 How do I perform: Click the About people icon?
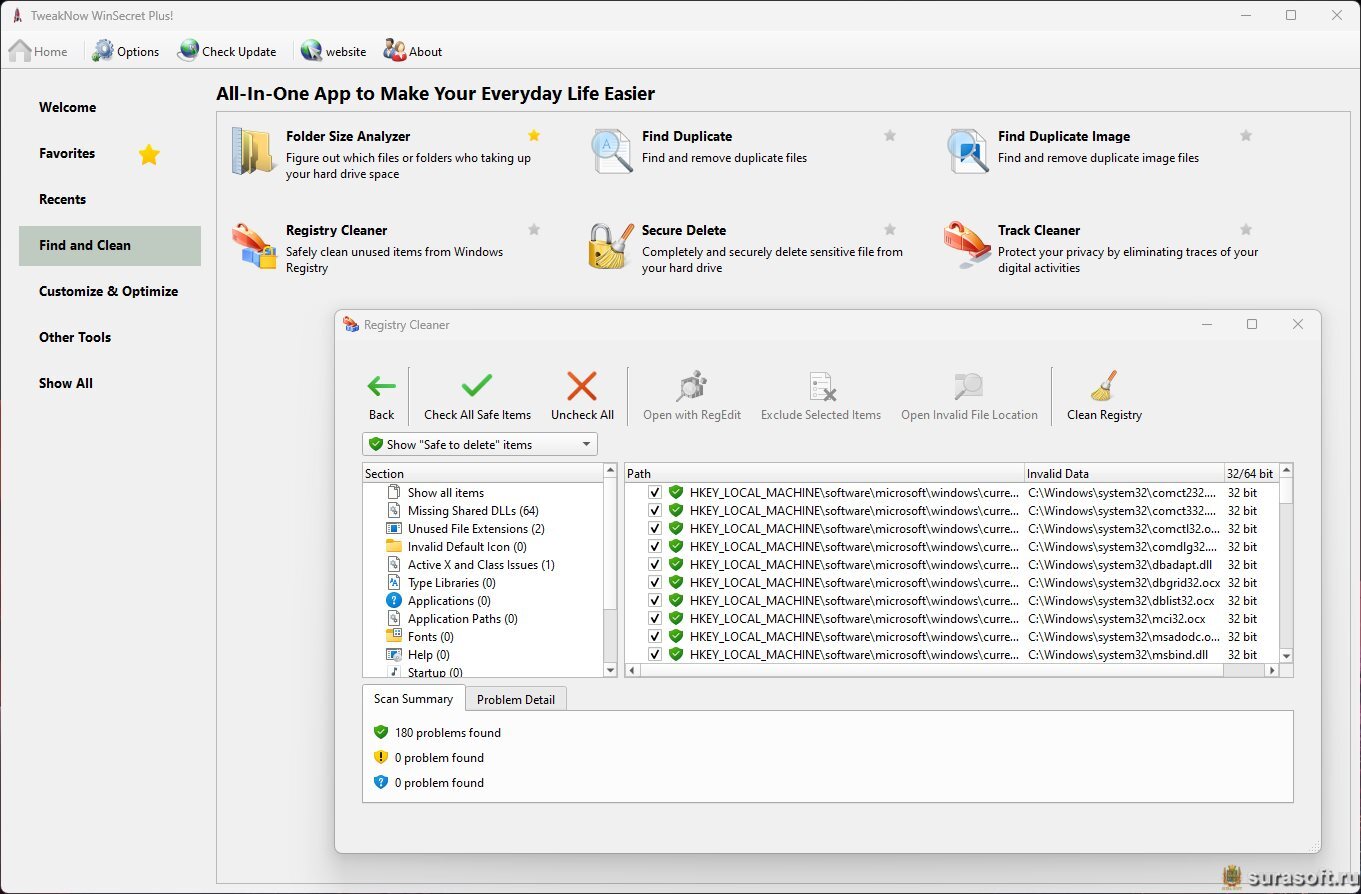tap(395, 51)
